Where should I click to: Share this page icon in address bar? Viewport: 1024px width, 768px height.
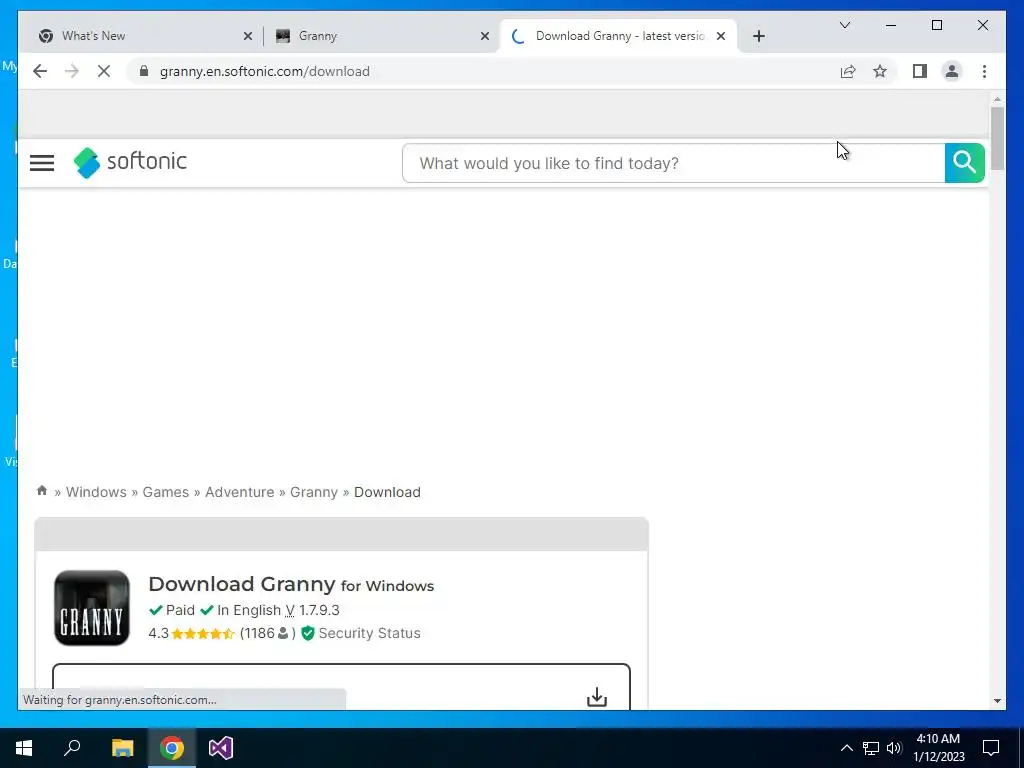coord(848,71)
